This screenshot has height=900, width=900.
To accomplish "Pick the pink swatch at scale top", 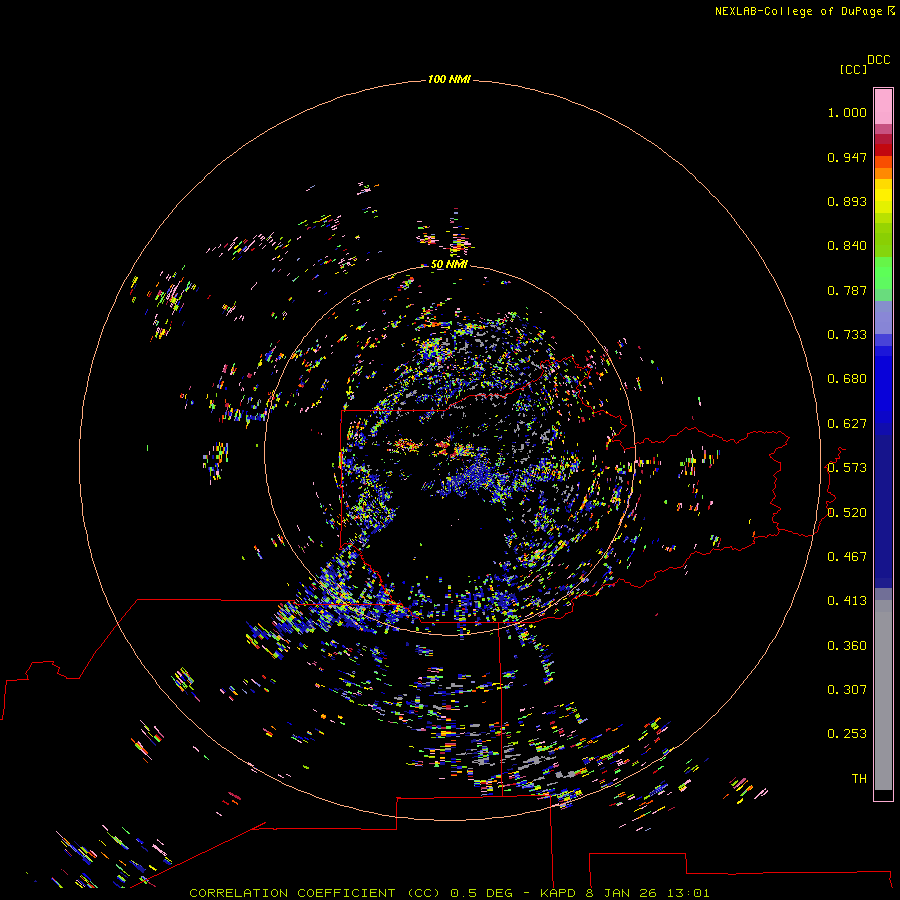I will click(883, 107).
